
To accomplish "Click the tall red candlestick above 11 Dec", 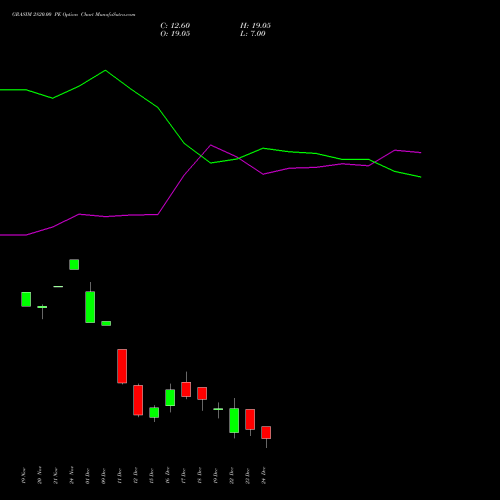I will 122,366.
